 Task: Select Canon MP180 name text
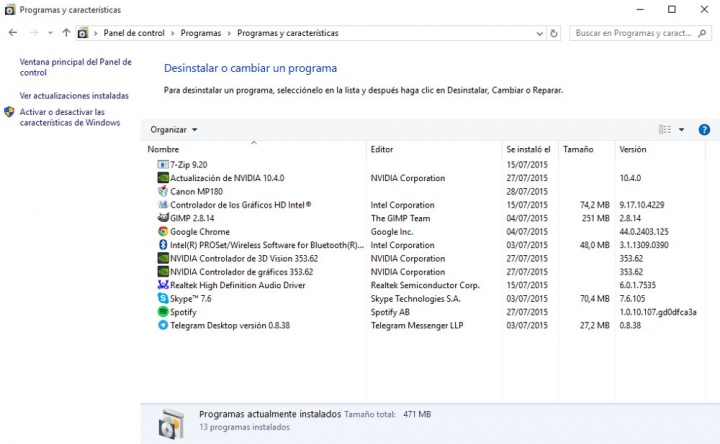click(197, 191)
